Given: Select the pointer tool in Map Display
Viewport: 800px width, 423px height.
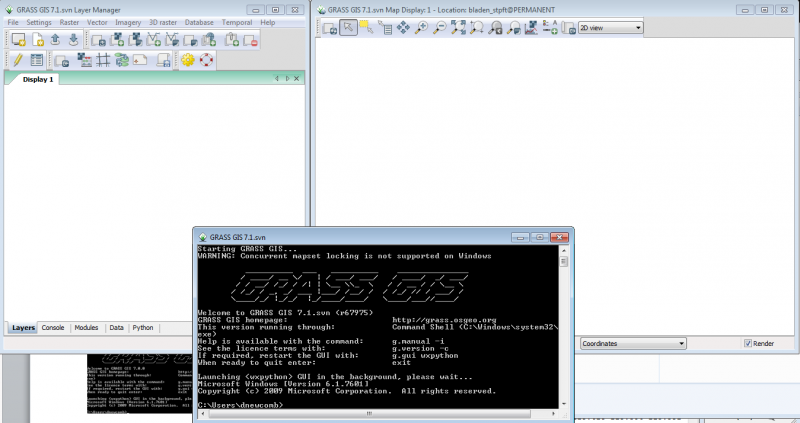Looking at the screenshot, I should (349, 27).
